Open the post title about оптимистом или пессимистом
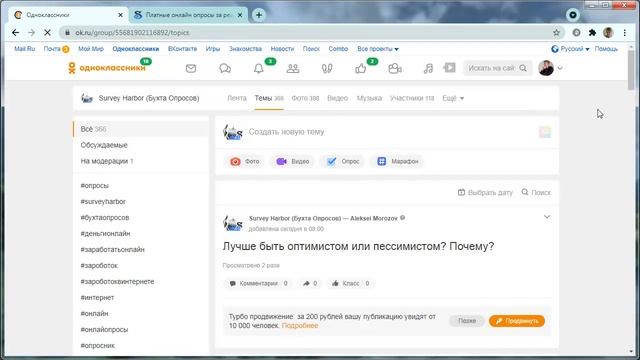 [x=358, y=247]
